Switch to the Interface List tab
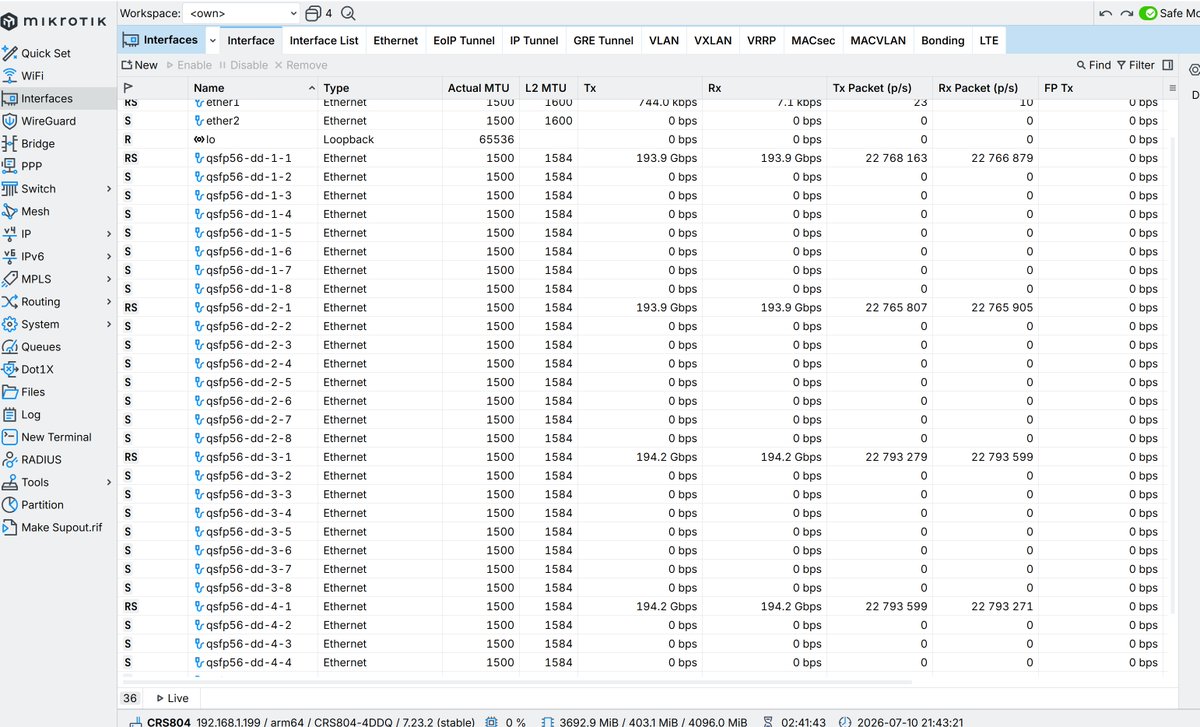The width and height of the screenshot is (1200, 727). coord(324,41)
